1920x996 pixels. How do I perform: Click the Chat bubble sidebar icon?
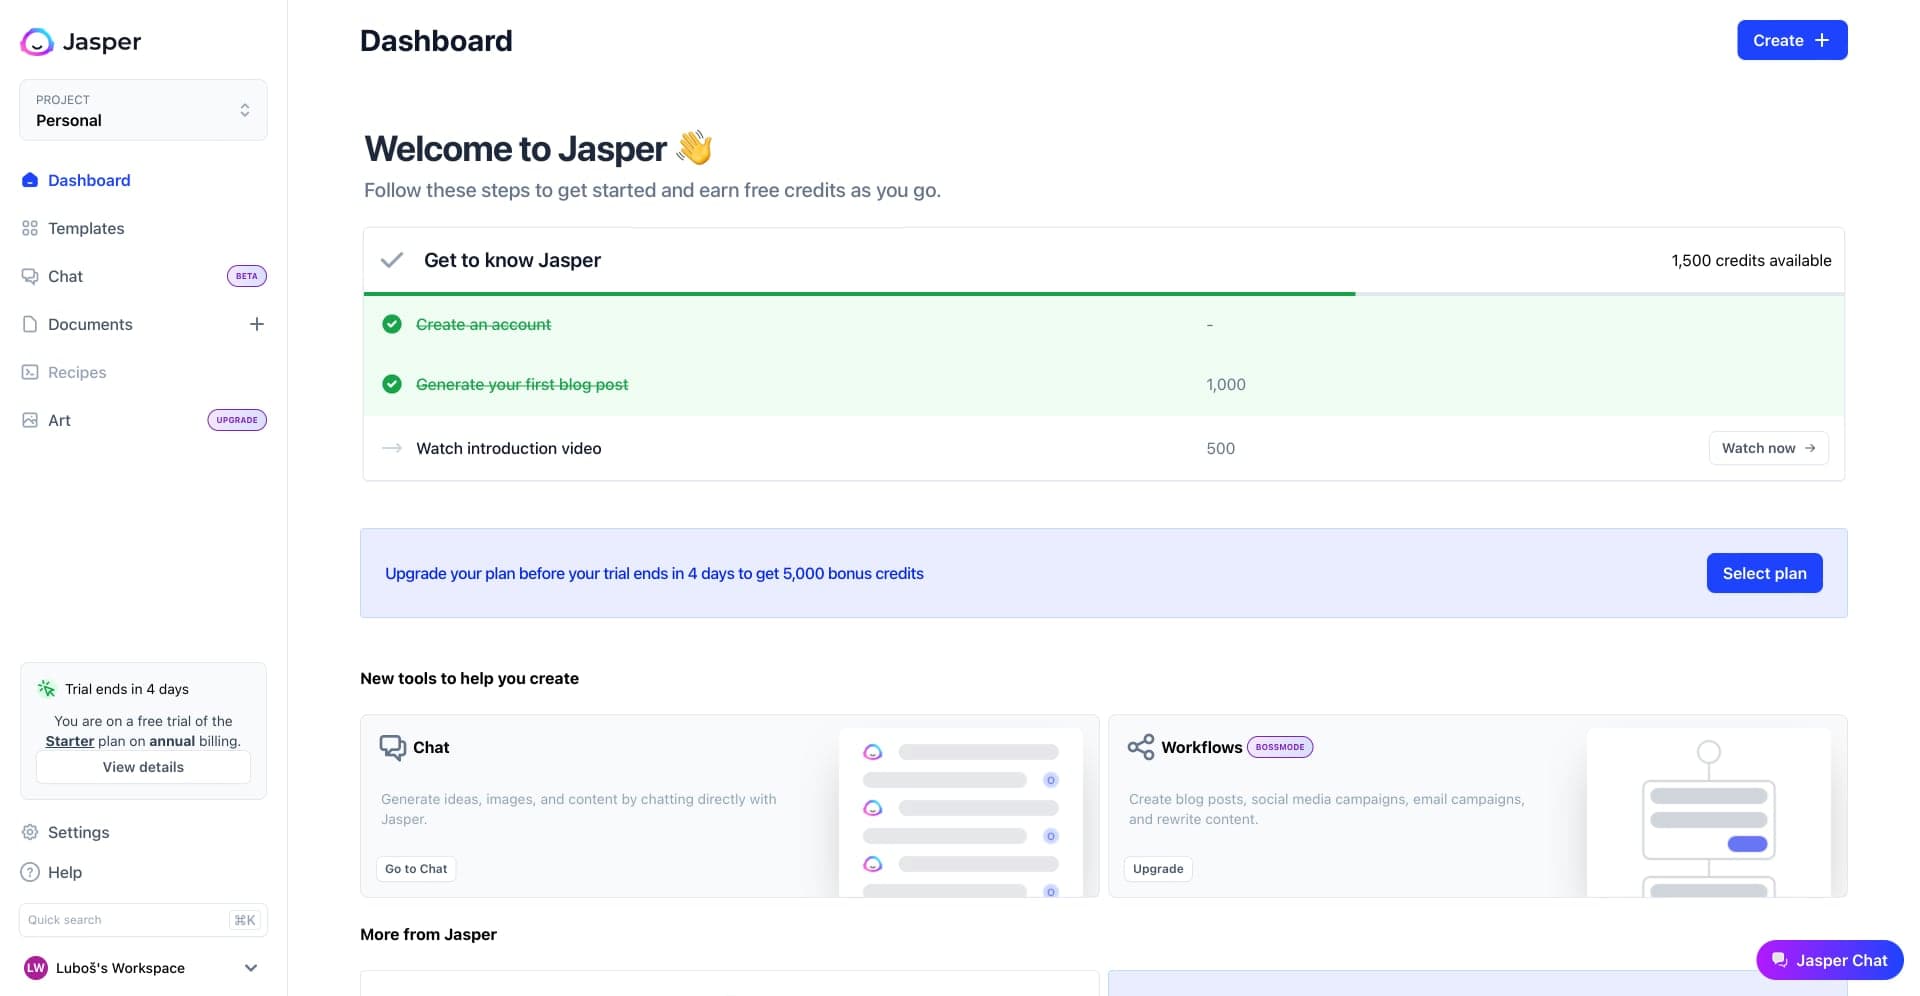(30, 276)
